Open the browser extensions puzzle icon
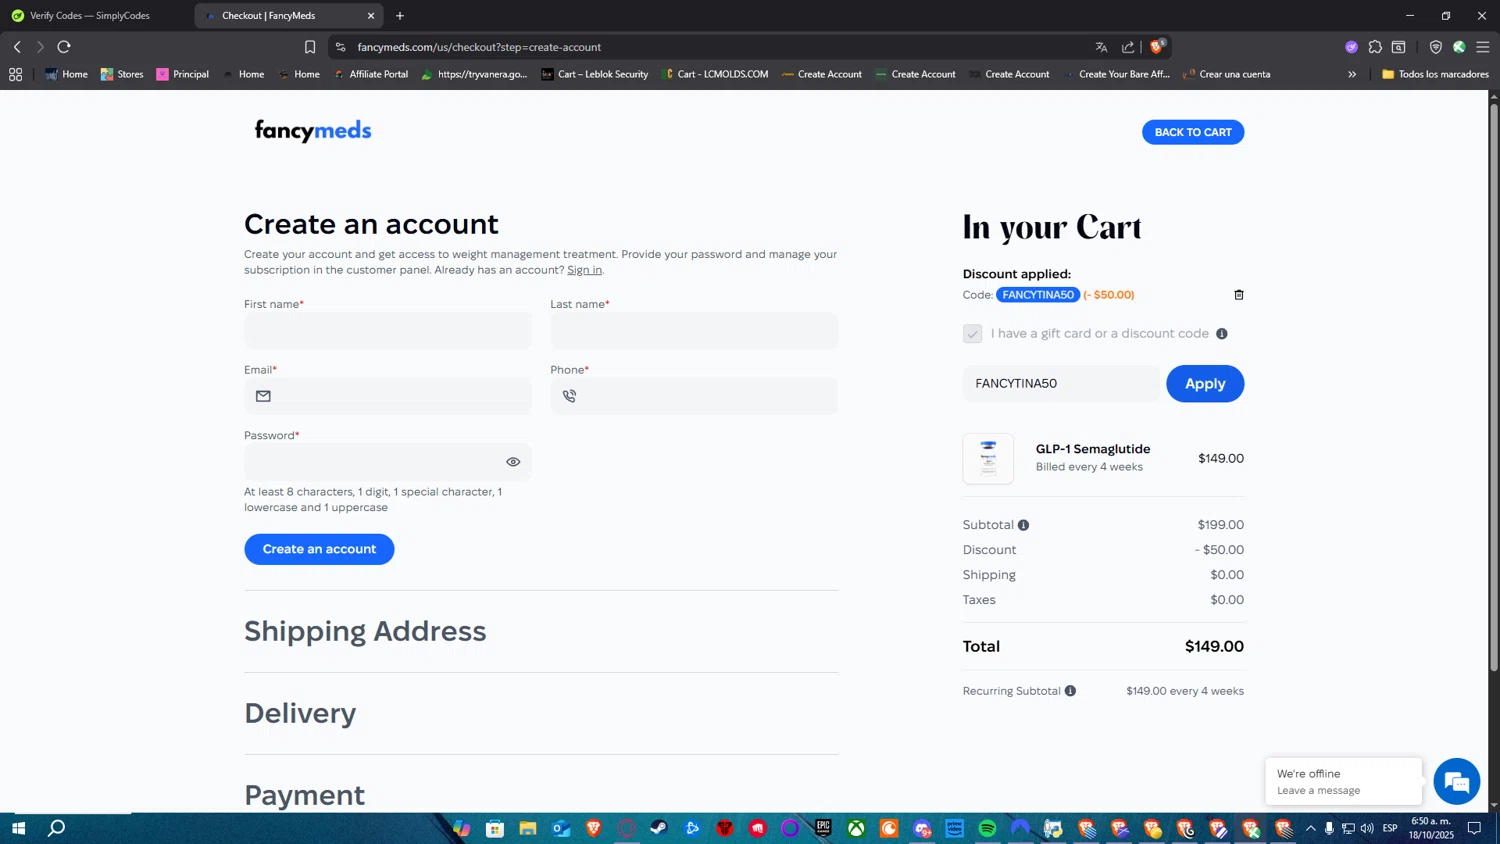Viewport: 1500px width, 844px height. [1375, 47]
